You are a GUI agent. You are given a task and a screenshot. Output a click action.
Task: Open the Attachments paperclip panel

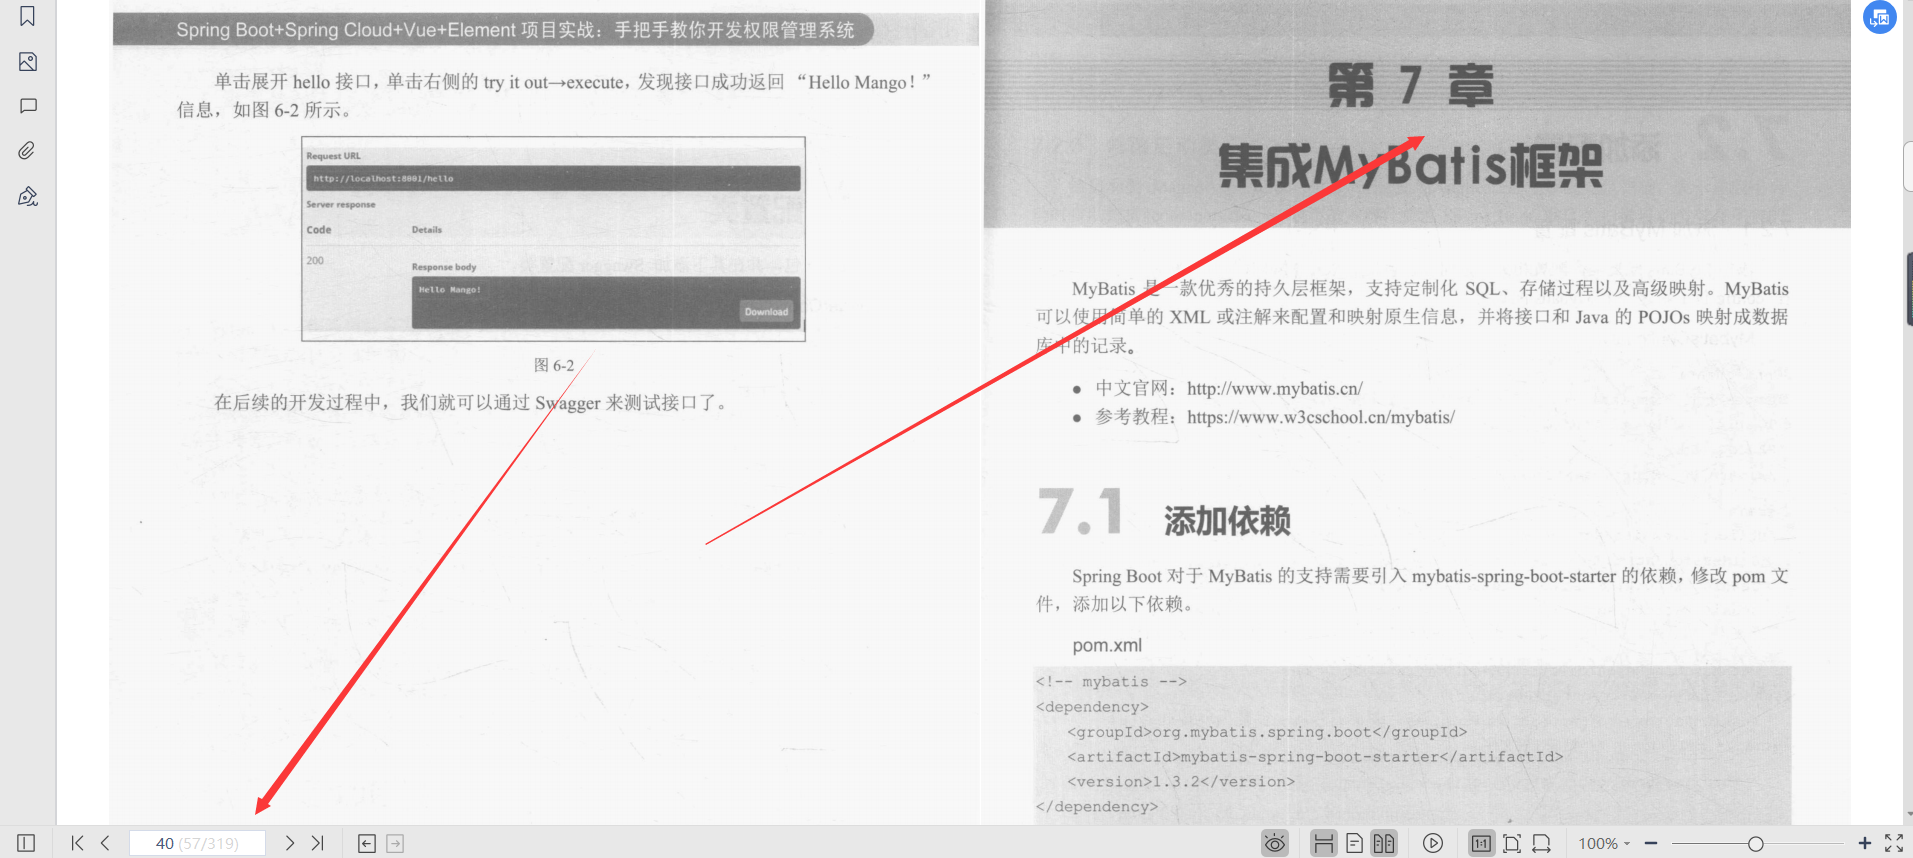coord(27,151)
